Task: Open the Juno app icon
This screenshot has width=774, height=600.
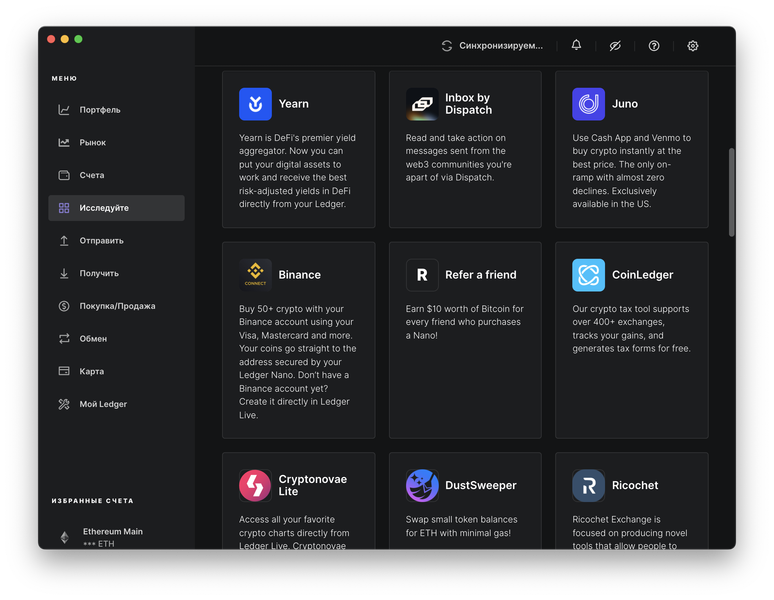Action: (588, 104)
